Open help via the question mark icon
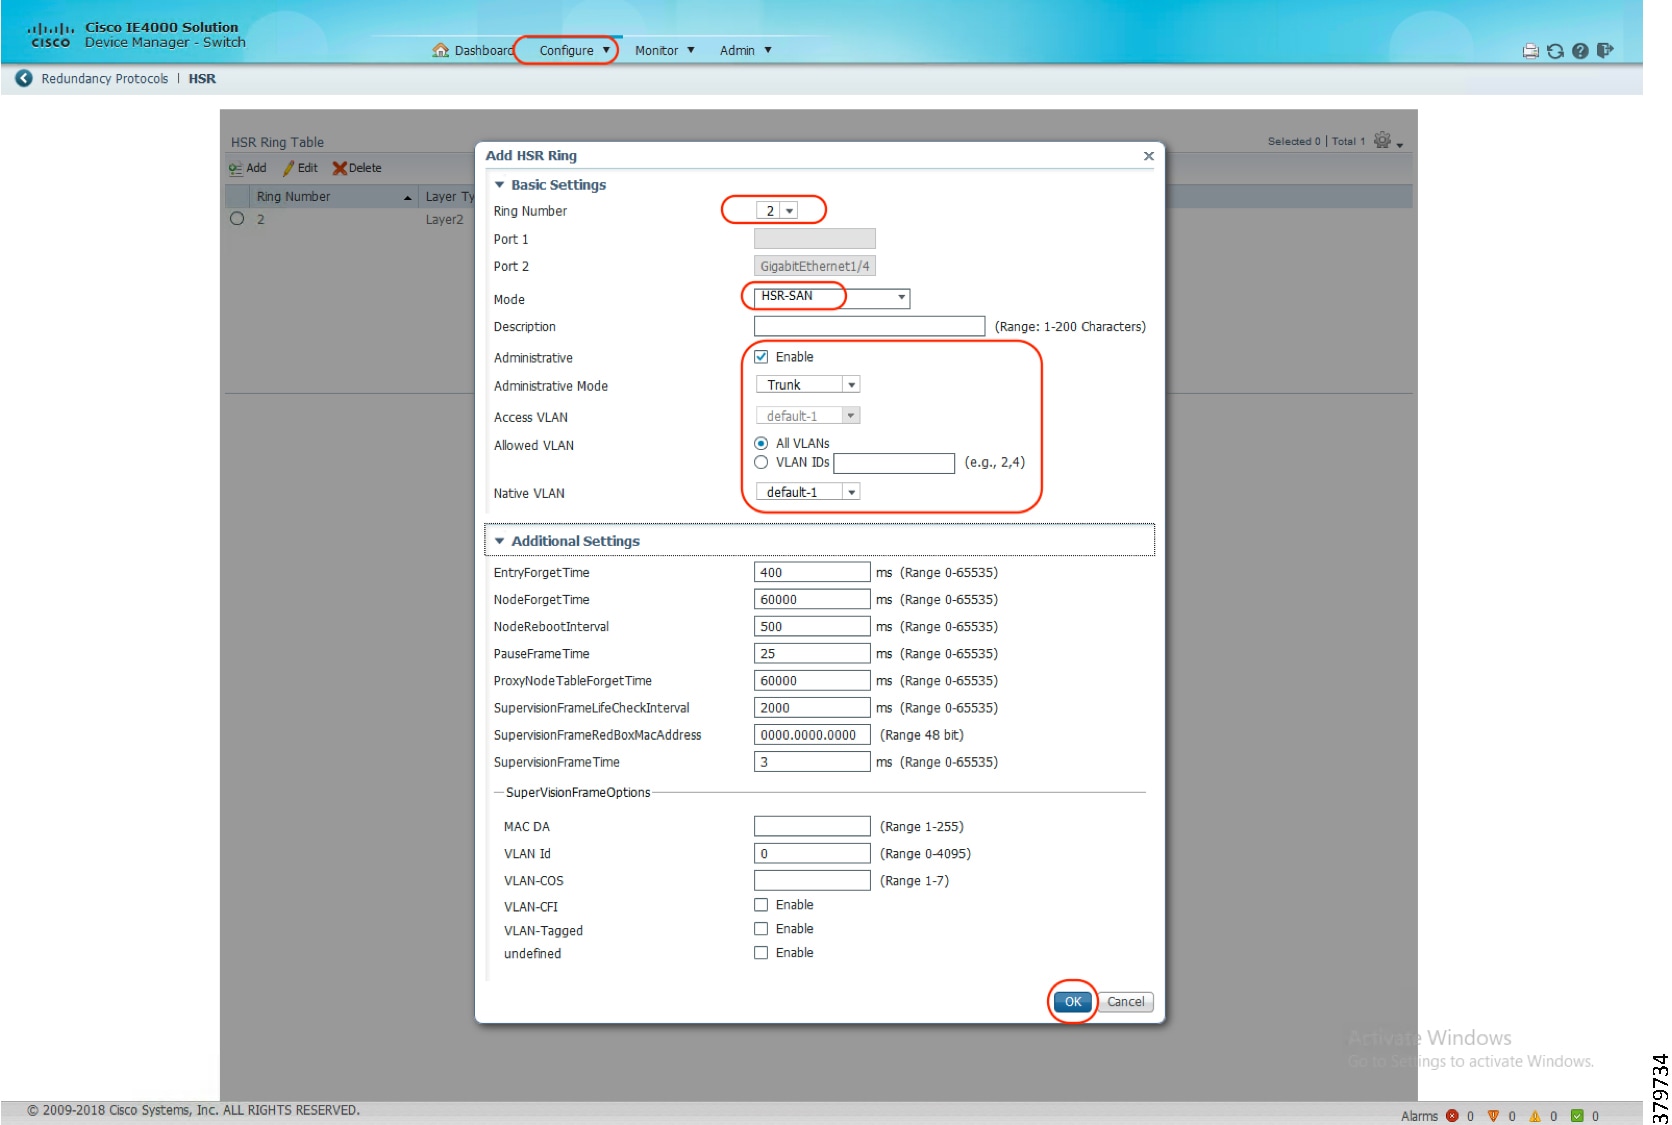 point(1580,51)
